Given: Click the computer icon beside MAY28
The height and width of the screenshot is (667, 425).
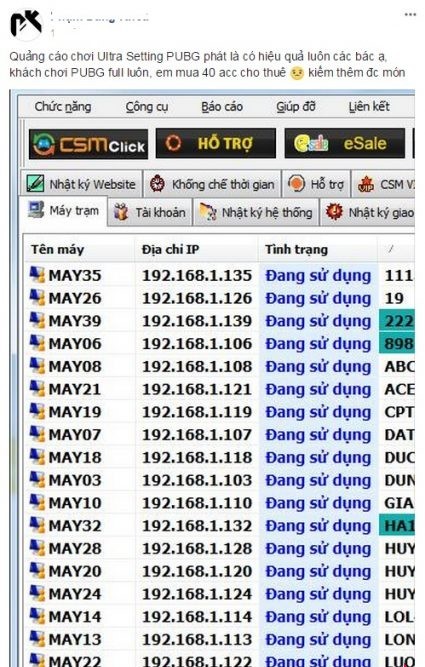Looking at the screenshot, I should pyautogui.click(x=37, y=548).
